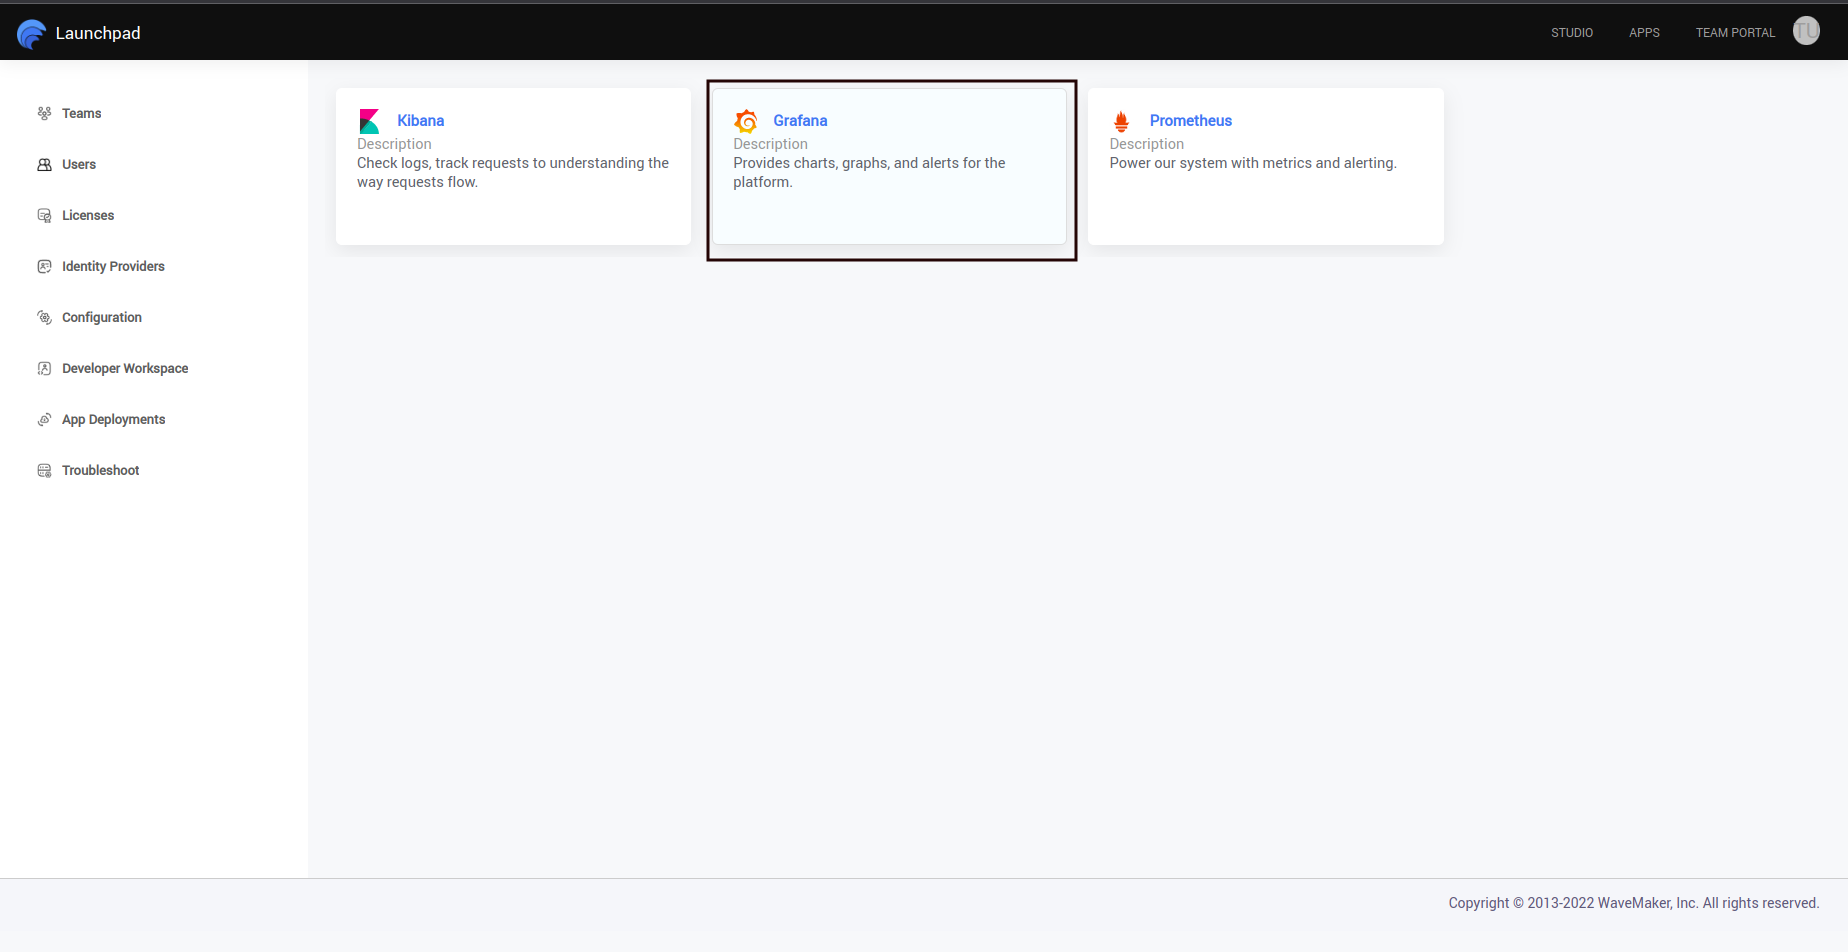Click the Teams sidebar icon
This screenshot has height=952, width=1848.
pos(44,113)
